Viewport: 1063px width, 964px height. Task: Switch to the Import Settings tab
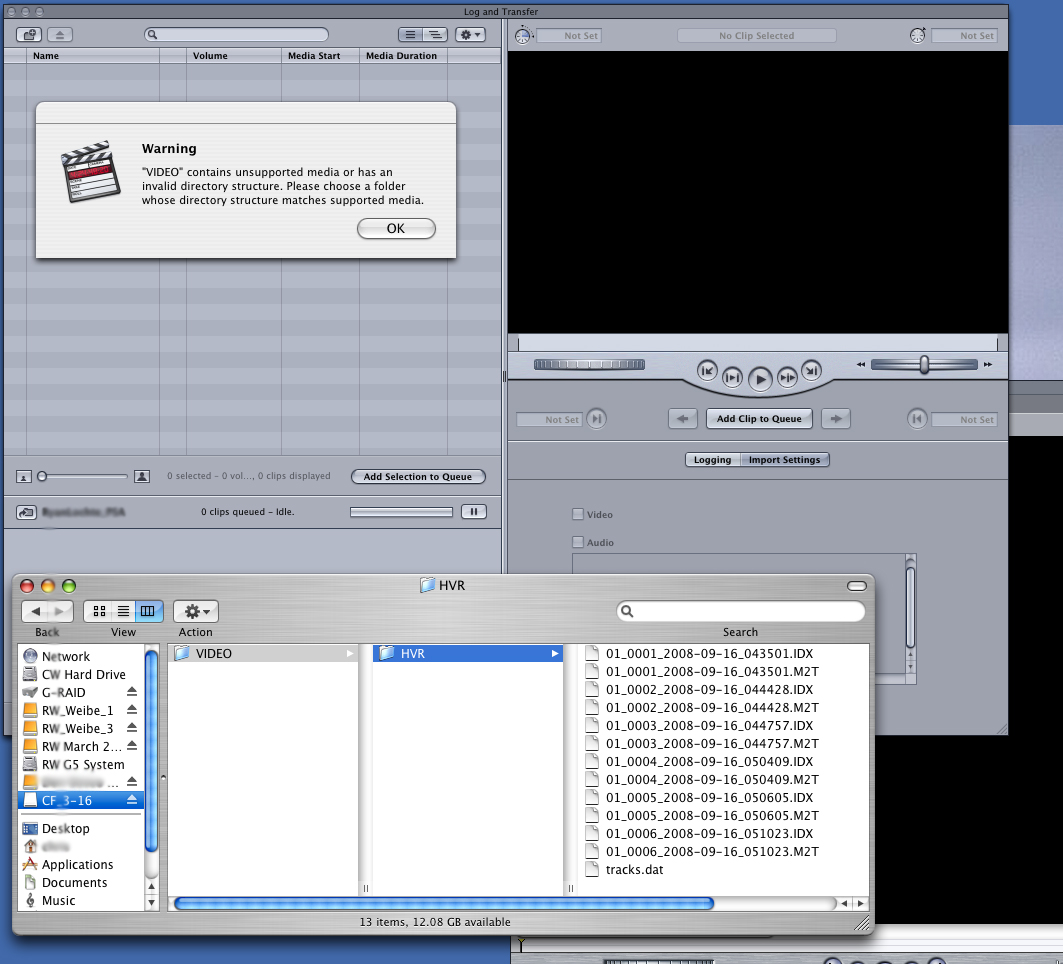coord(785,460)
